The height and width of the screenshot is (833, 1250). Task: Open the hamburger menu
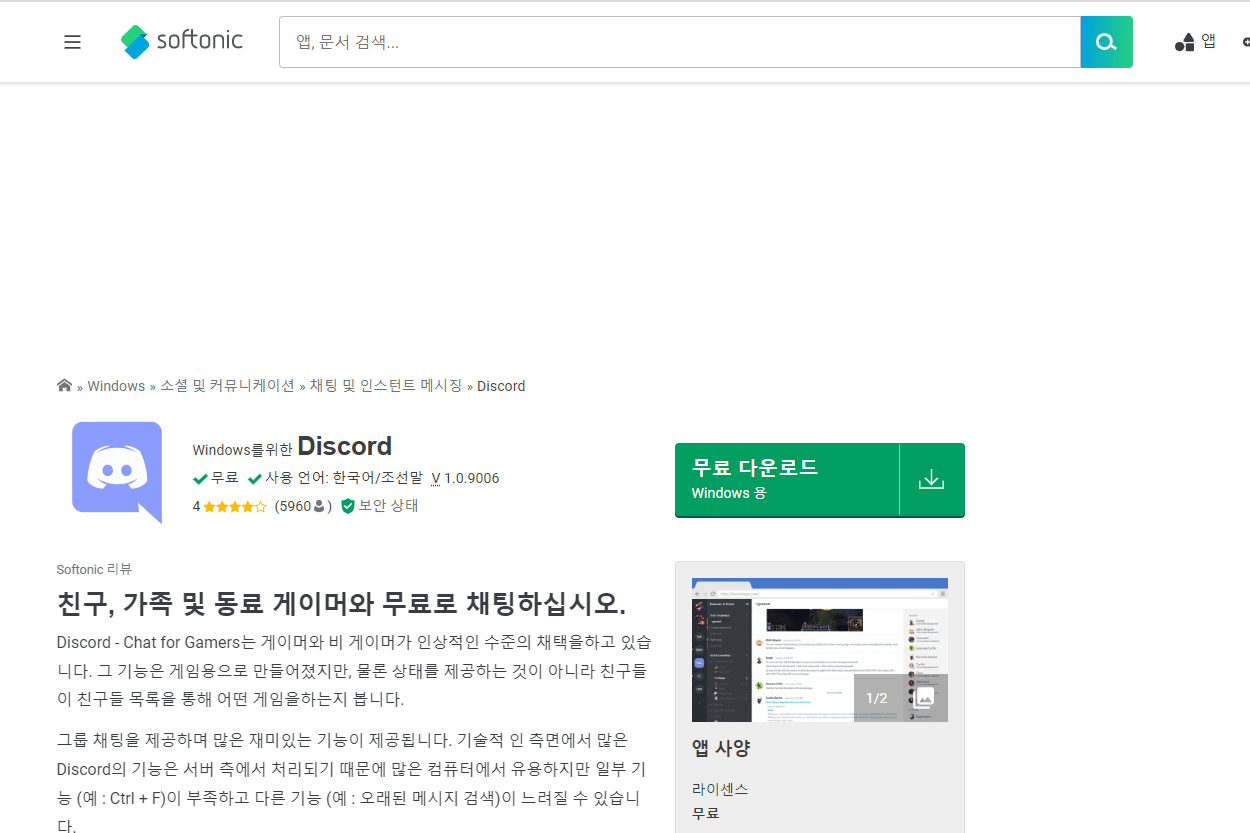[72, 42]
